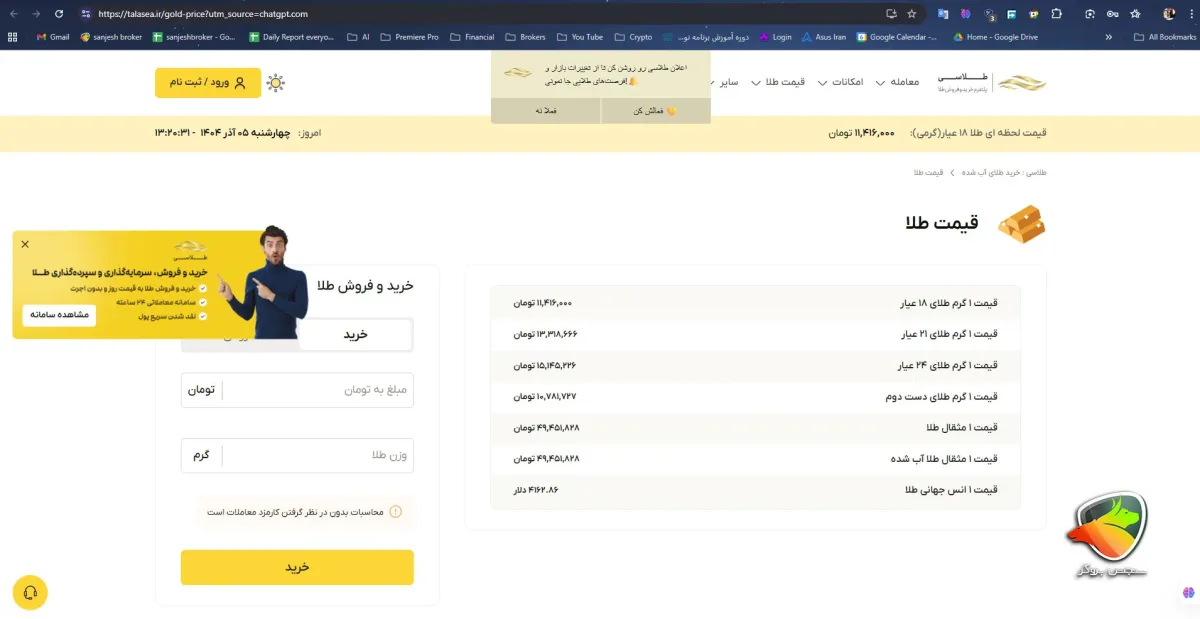Open the AI bookmarks folder
The height and width of the screenshot is (619, 1200).
358,37
